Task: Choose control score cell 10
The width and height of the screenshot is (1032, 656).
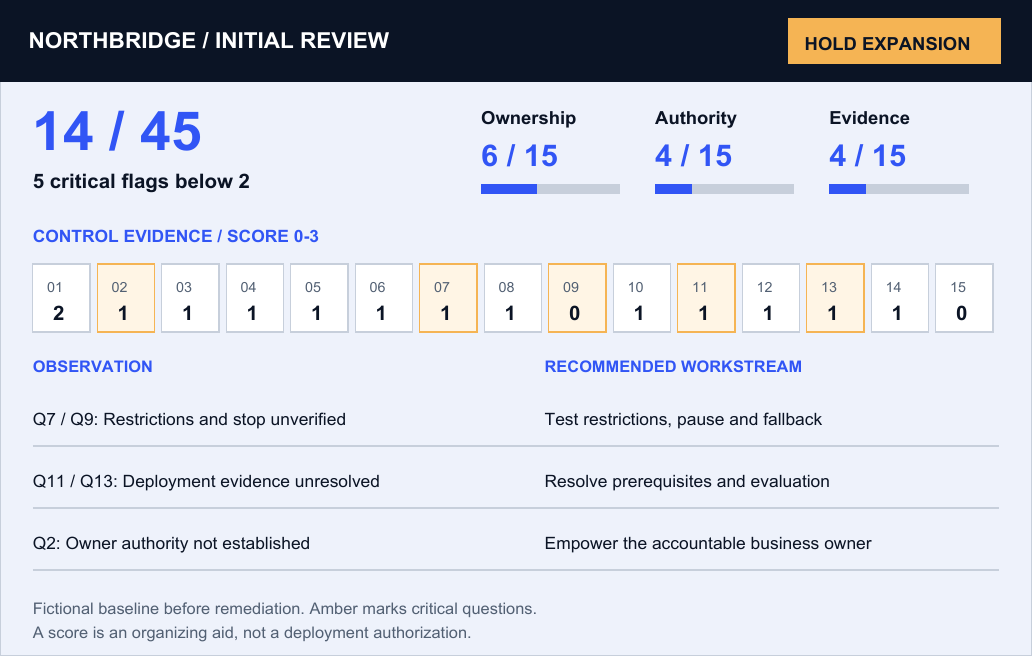Action: coord(642,298)
